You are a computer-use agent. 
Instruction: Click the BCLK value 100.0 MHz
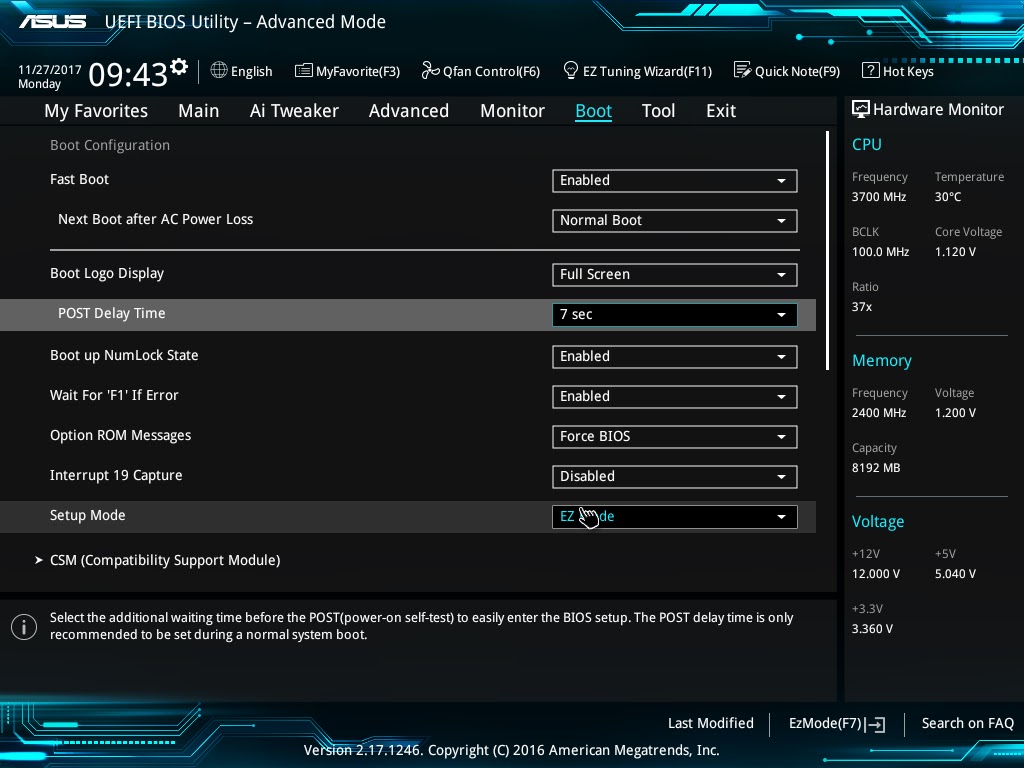880,251
